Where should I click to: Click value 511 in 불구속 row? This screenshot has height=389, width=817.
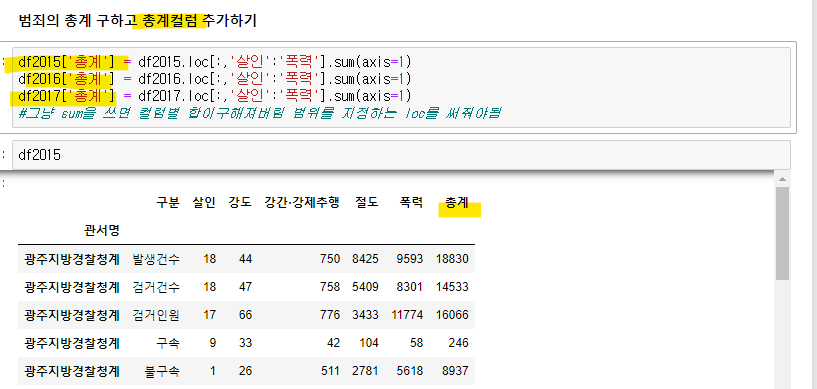330,371
